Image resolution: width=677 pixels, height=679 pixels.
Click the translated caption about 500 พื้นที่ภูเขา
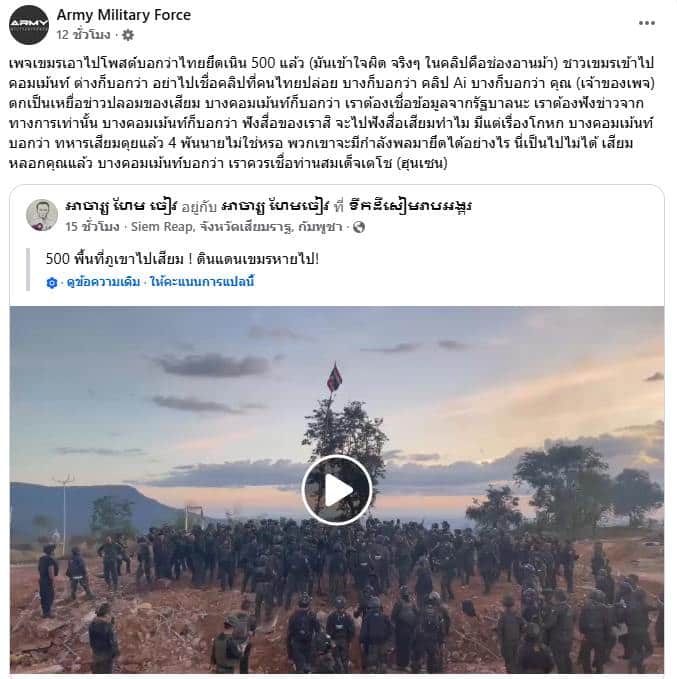[182, 259]
